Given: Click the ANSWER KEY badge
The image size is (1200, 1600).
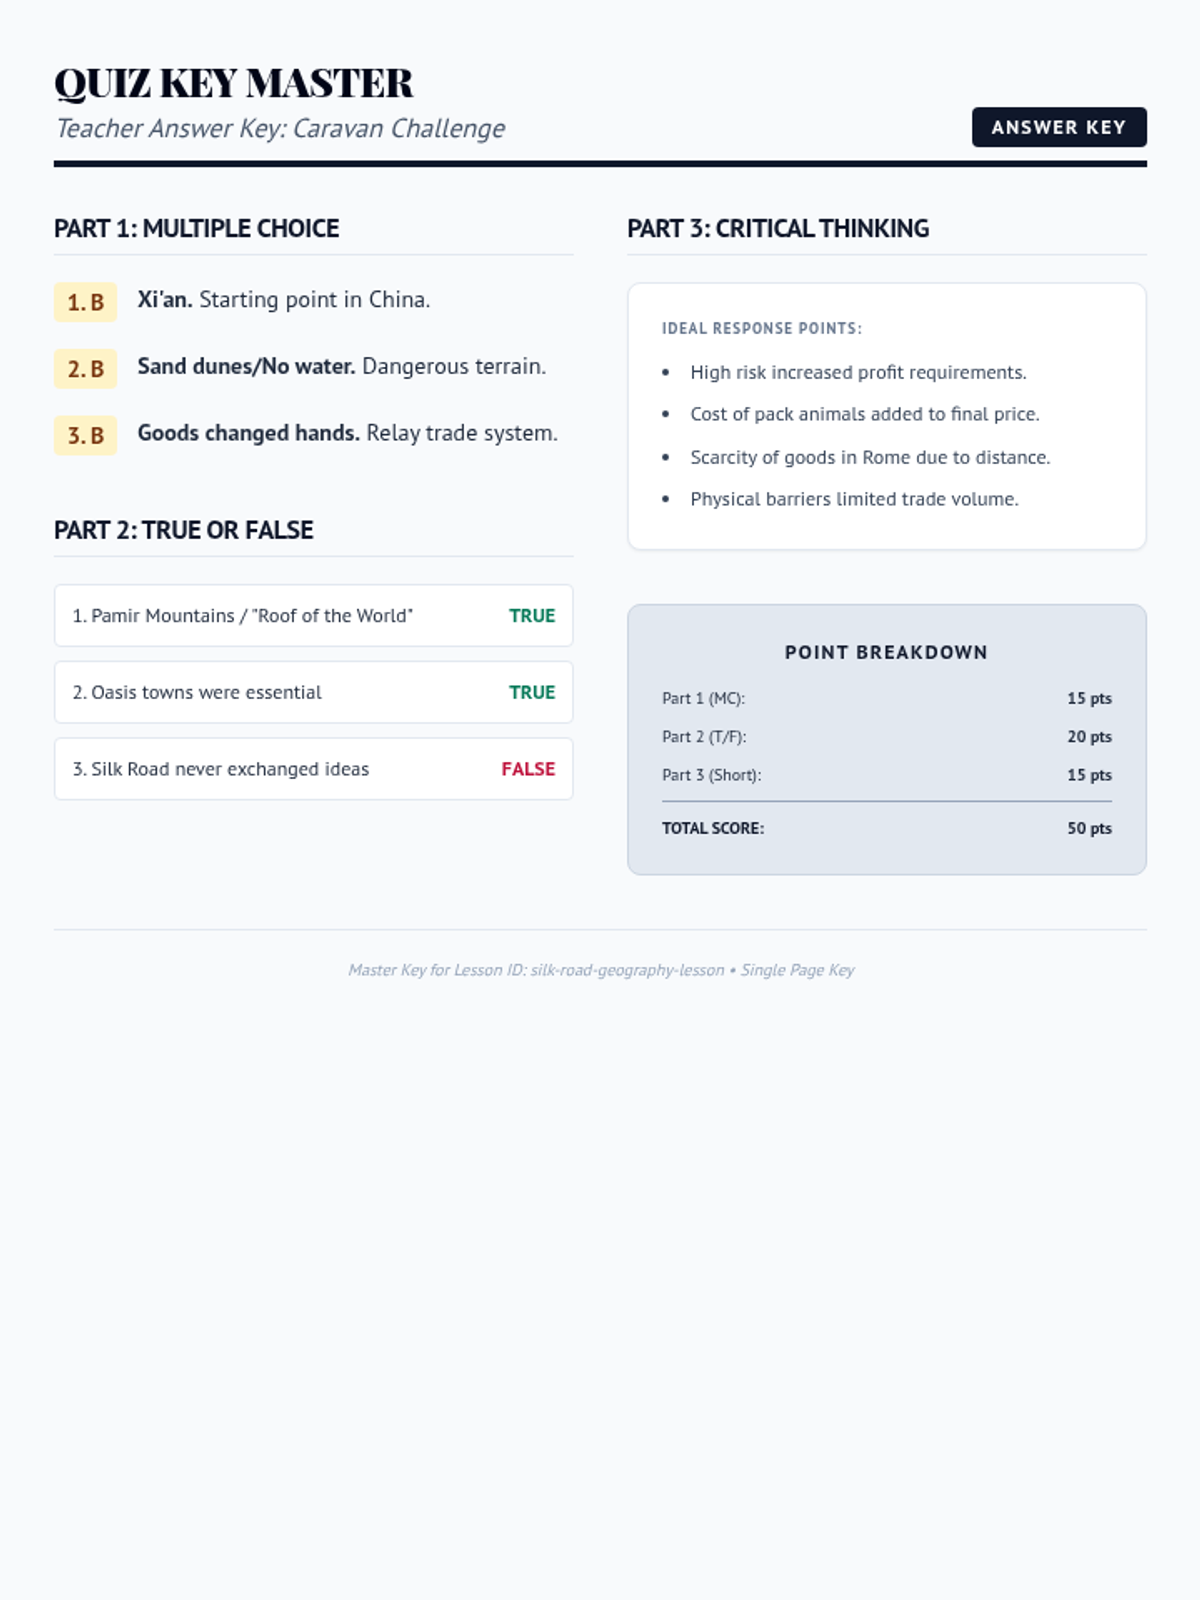Looking at the screenshot, I should (1059, 127).
